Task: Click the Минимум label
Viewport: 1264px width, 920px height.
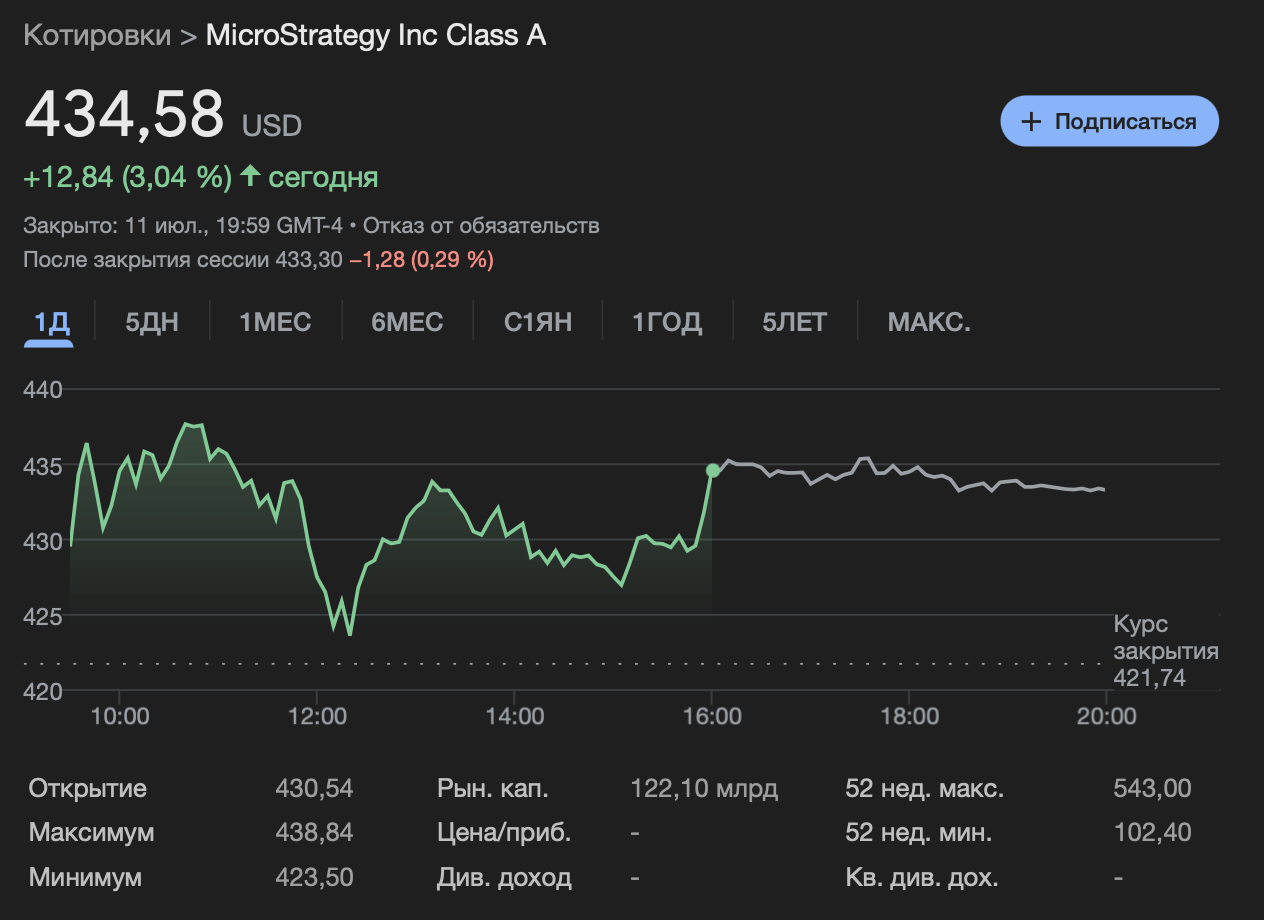Action: pos(86,877)
